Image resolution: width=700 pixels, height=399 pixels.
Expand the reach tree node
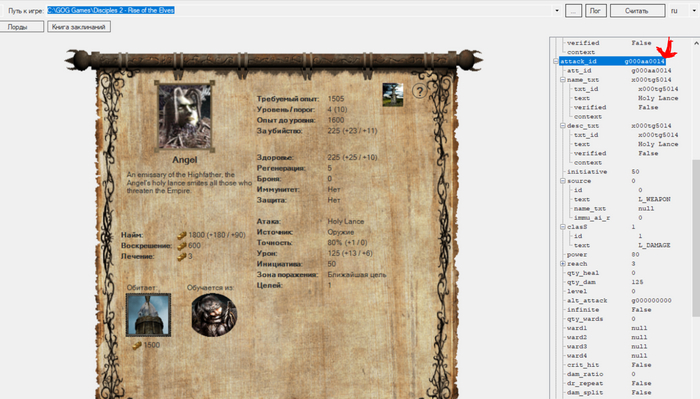[x=563, y=264]
